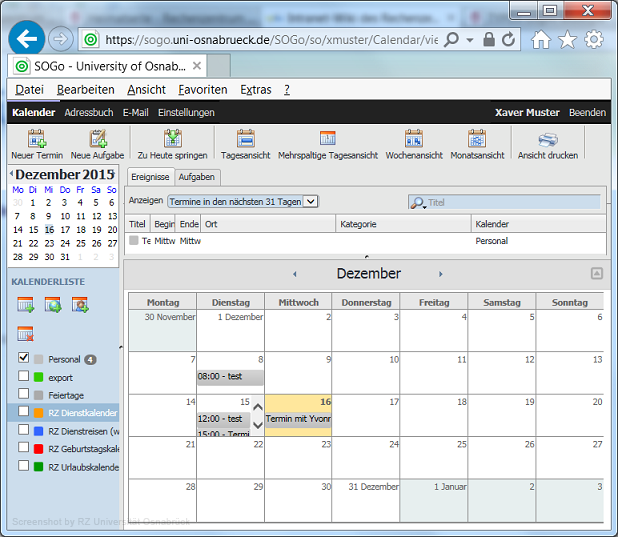Switch to Tagesansicht day view
Image resolution: width=618 pixels, height=537 pixels.
tap(246, 144)
